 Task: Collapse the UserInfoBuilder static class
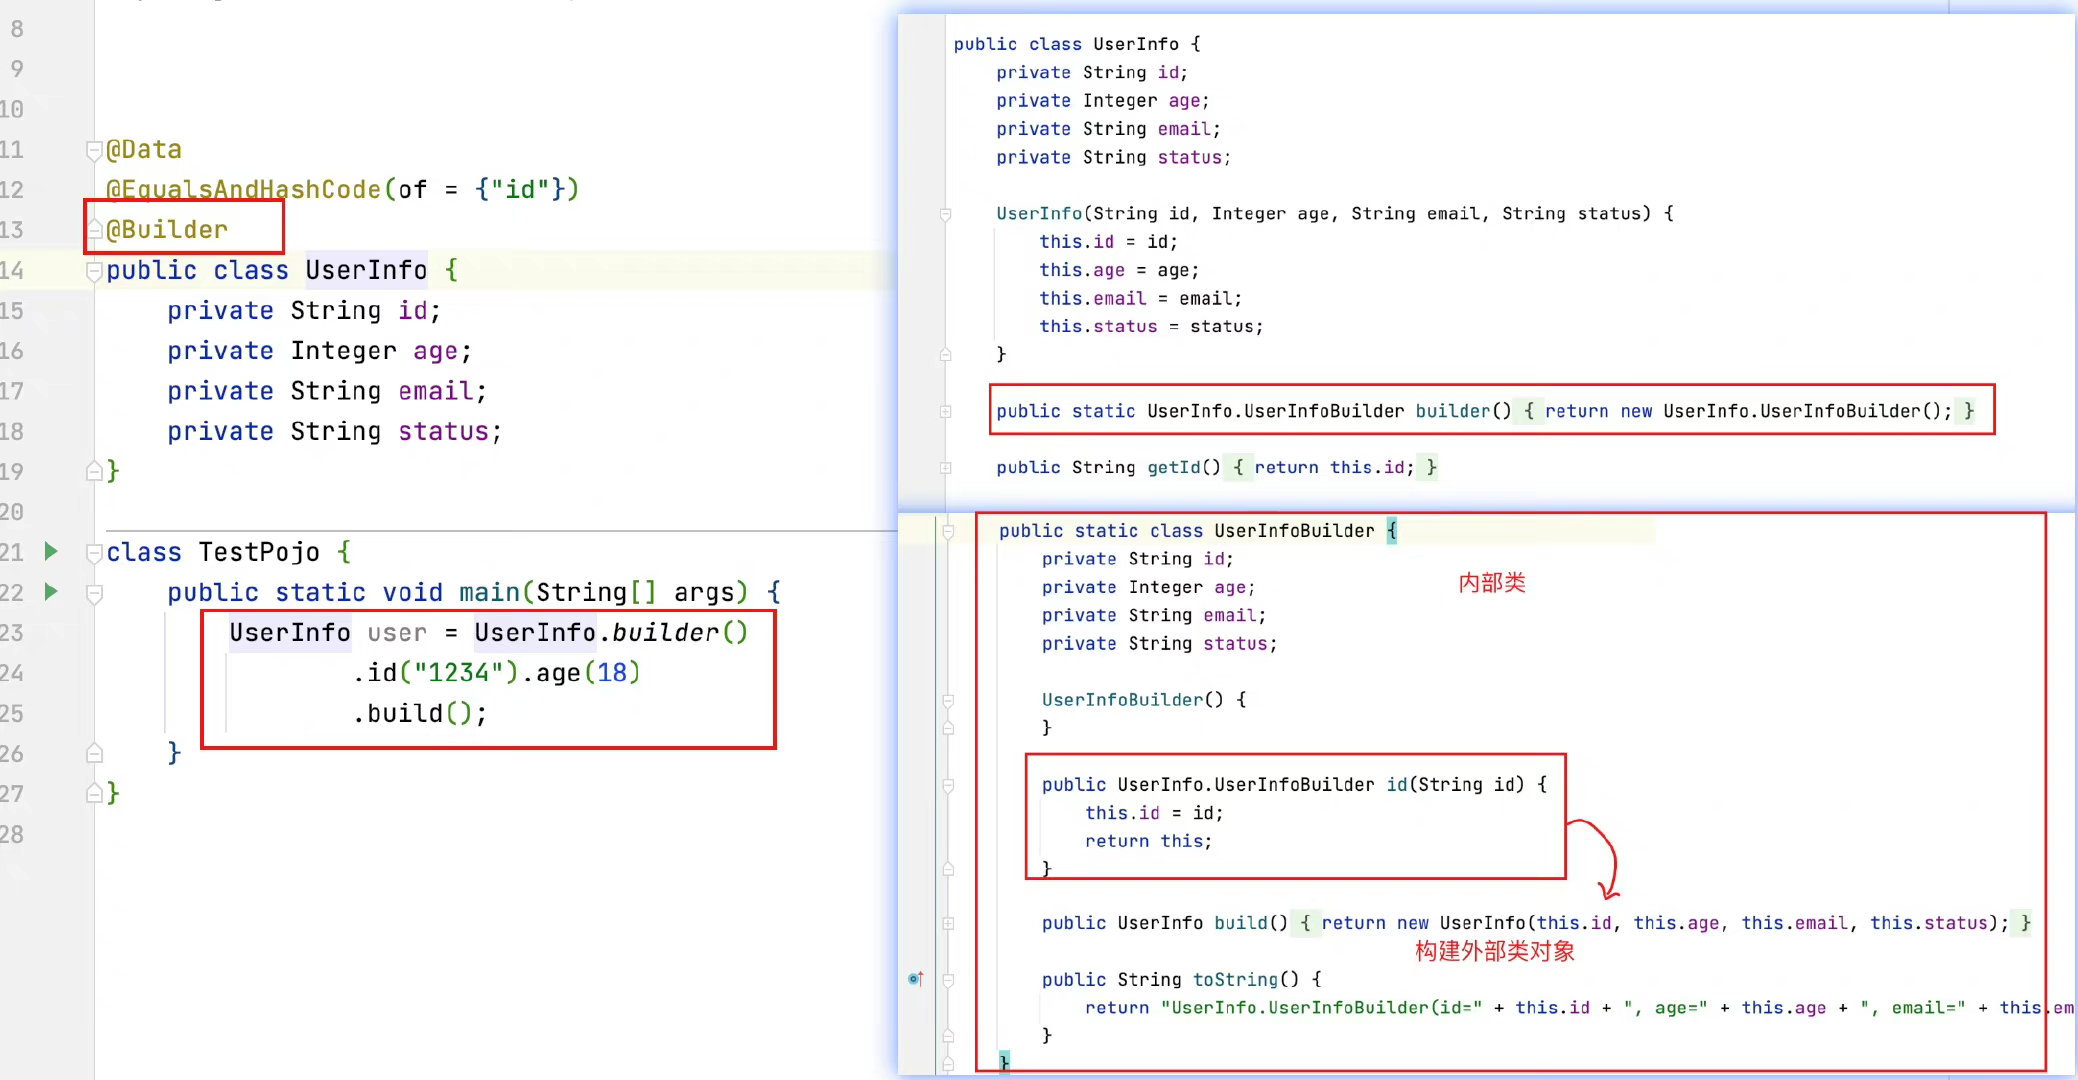click(x=947, y=531)
